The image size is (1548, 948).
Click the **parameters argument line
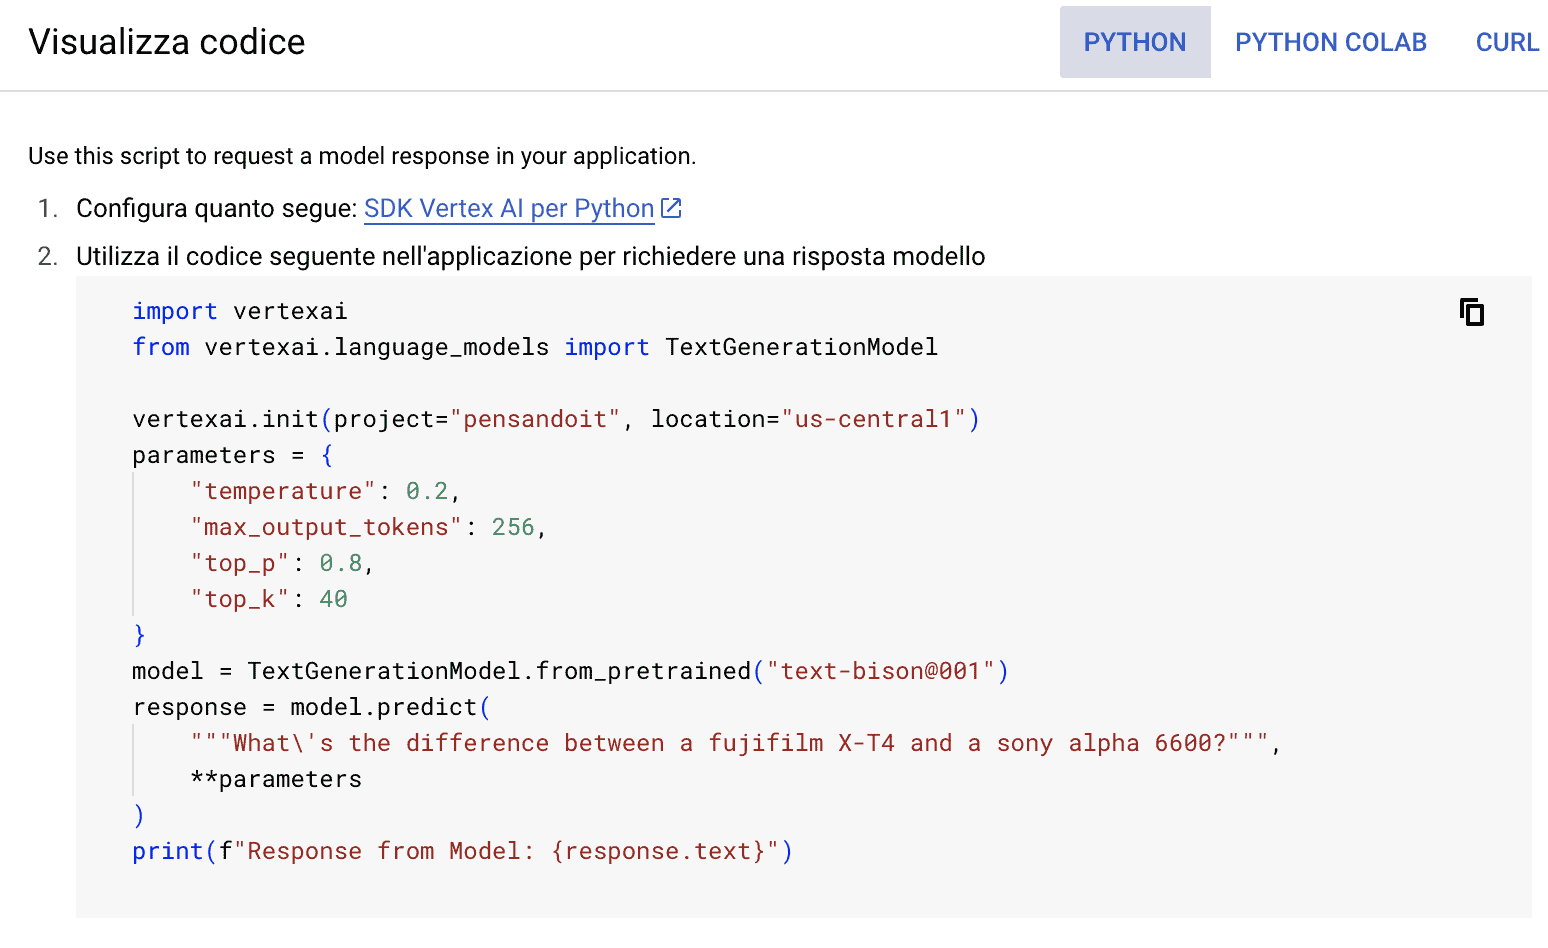pos(276,779)
